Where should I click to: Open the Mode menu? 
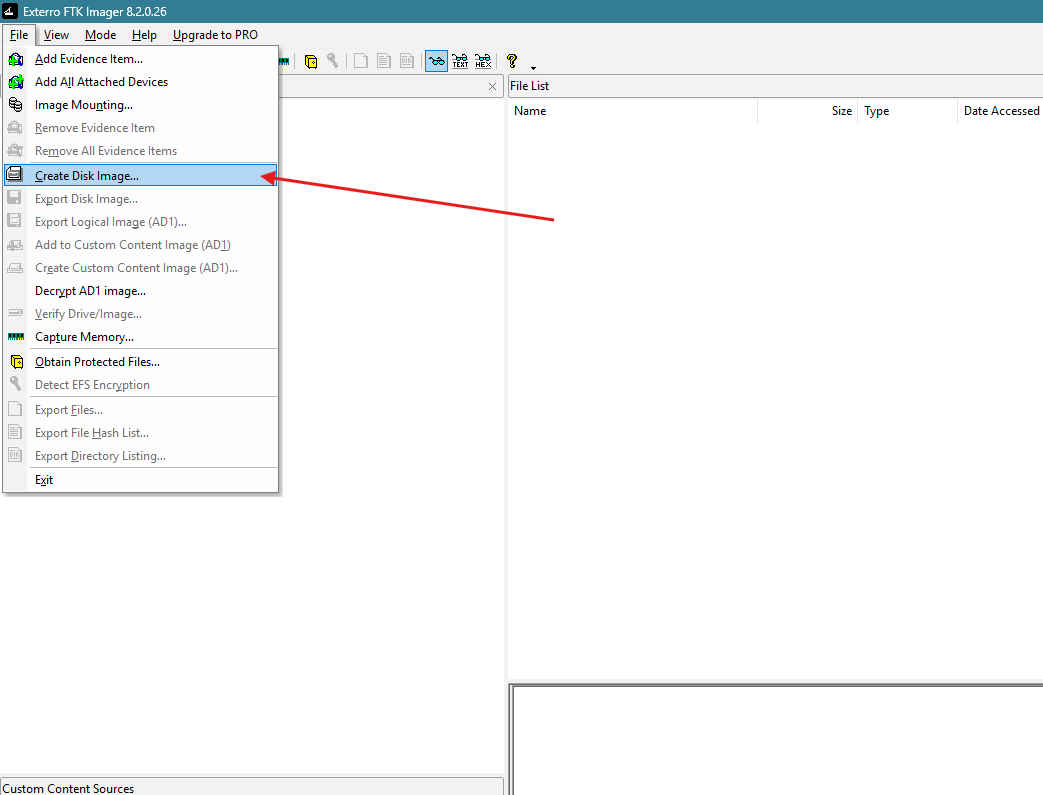pos(100,35)
